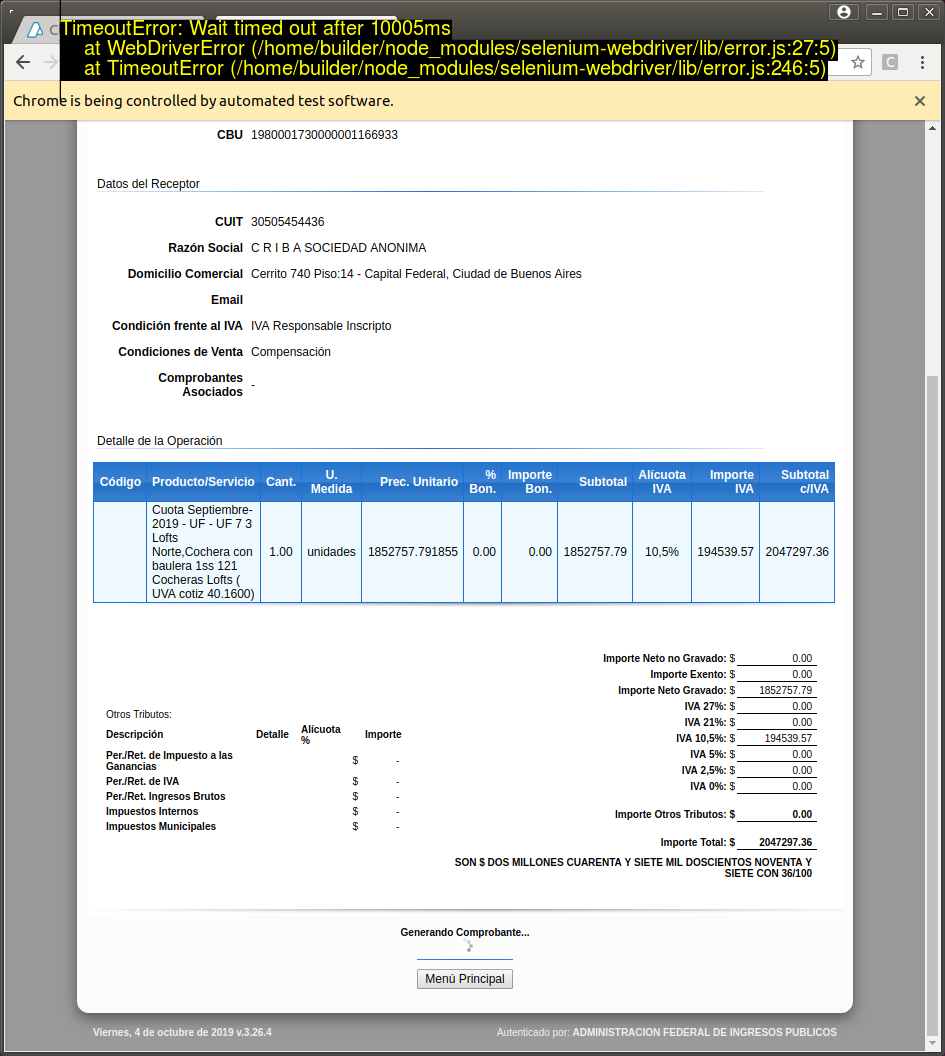Screen dimensions: 945x1056
Task: Click the Otros Tributos heading
Action: (x=139, y=715)
